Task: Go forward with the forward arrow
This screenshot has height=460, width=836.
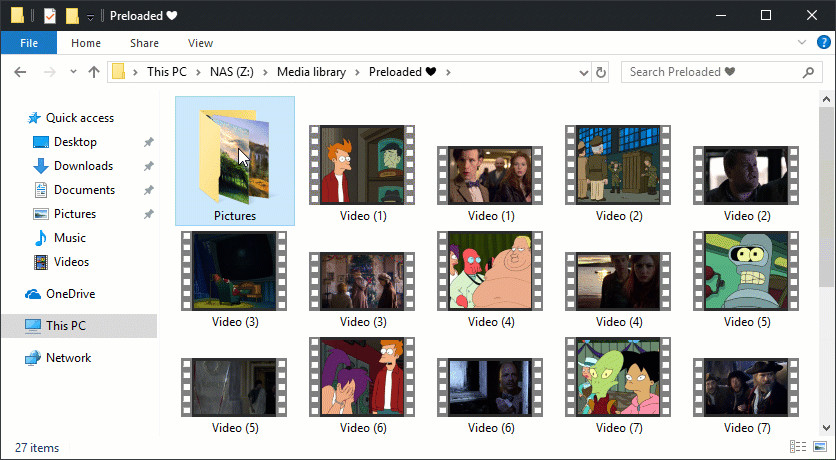Action: pos(50,72)
